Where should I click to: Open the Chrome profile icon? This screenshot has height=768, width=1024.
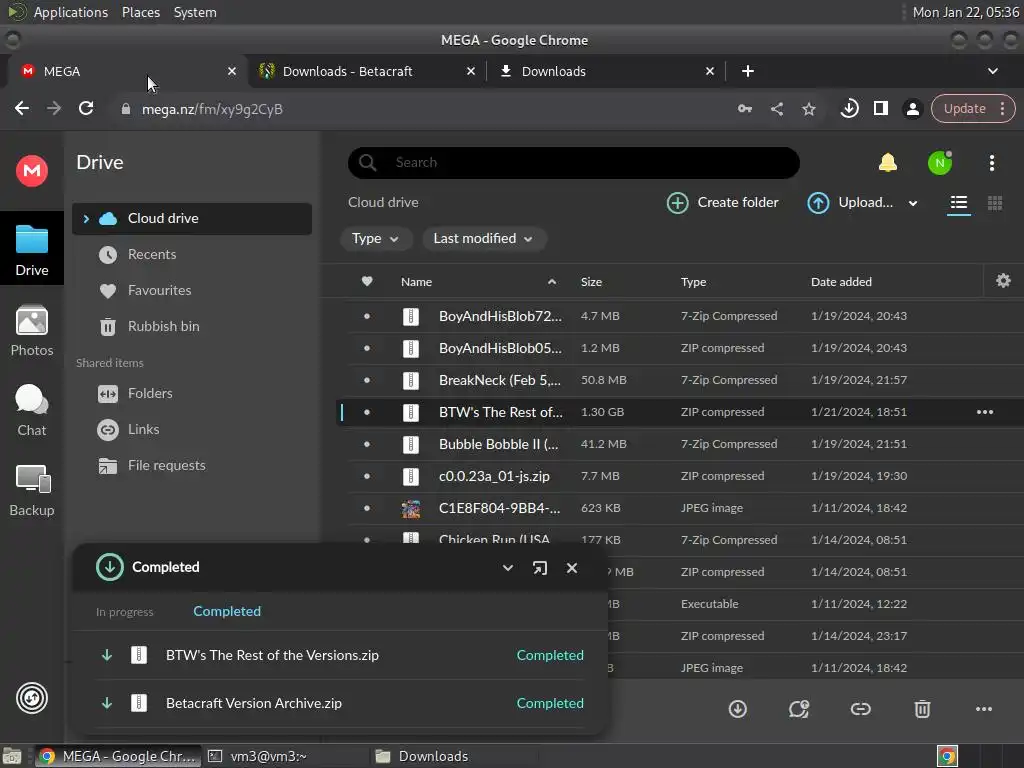point(912,109)
